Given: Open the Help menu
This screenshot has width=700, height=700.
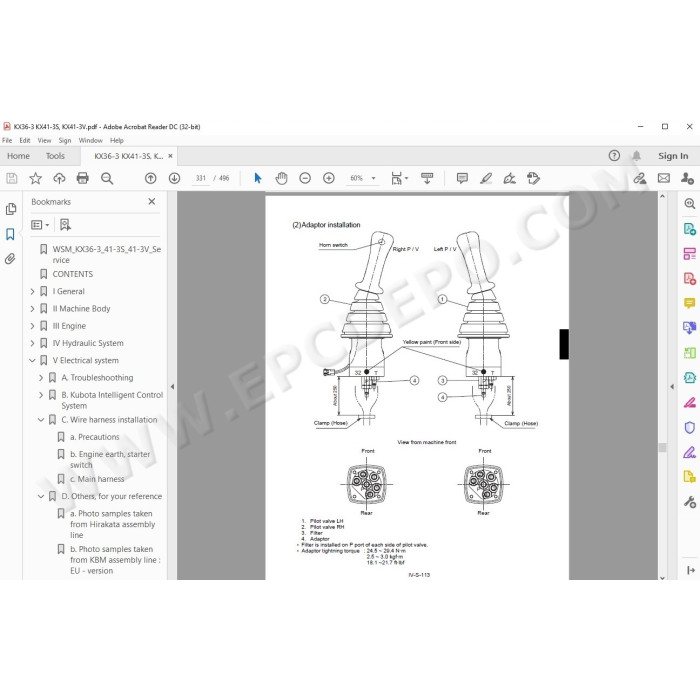Looking at the screenshot, I should click(117, 140).
